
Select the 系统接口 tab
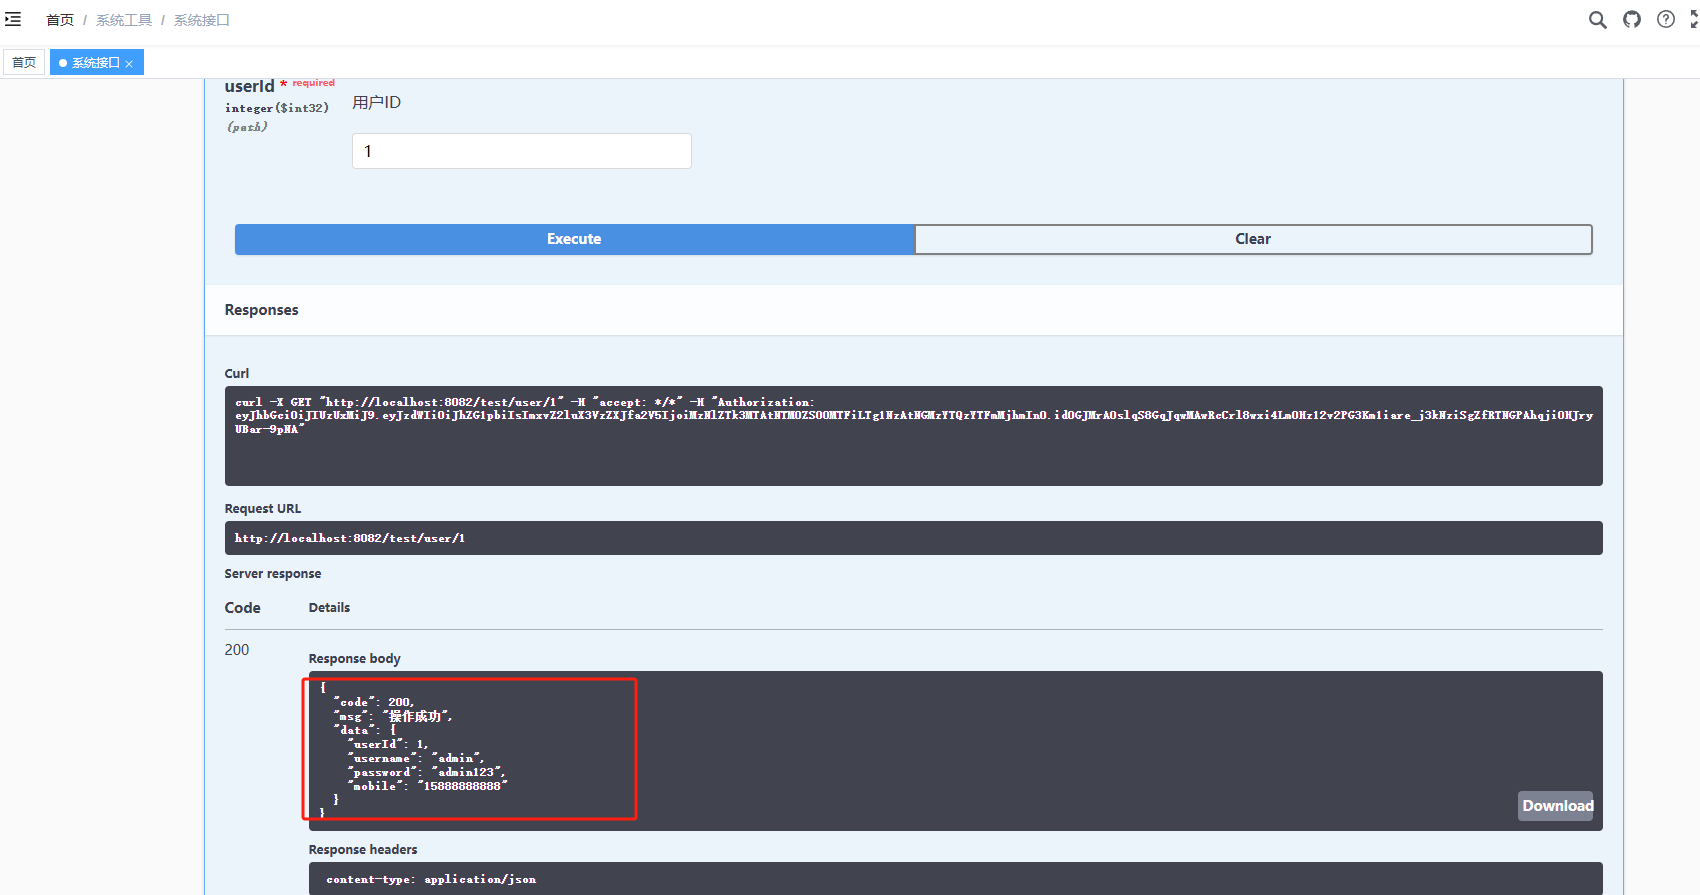click(x=96, y=62)
